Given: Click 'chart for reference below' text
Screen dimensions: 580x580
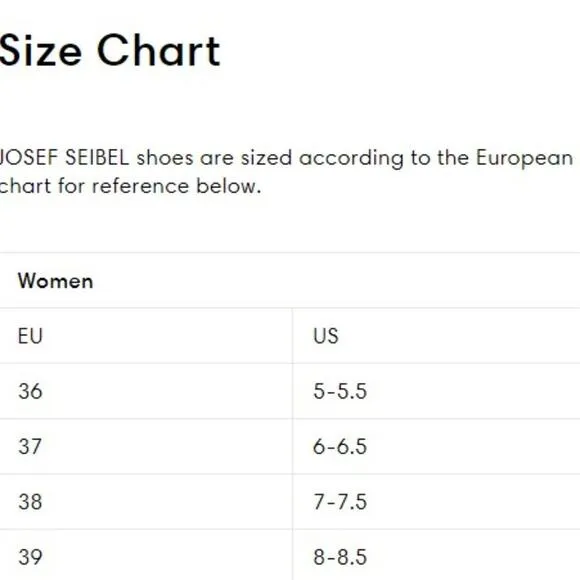Looking at the screenshot, I should [130, 186].
